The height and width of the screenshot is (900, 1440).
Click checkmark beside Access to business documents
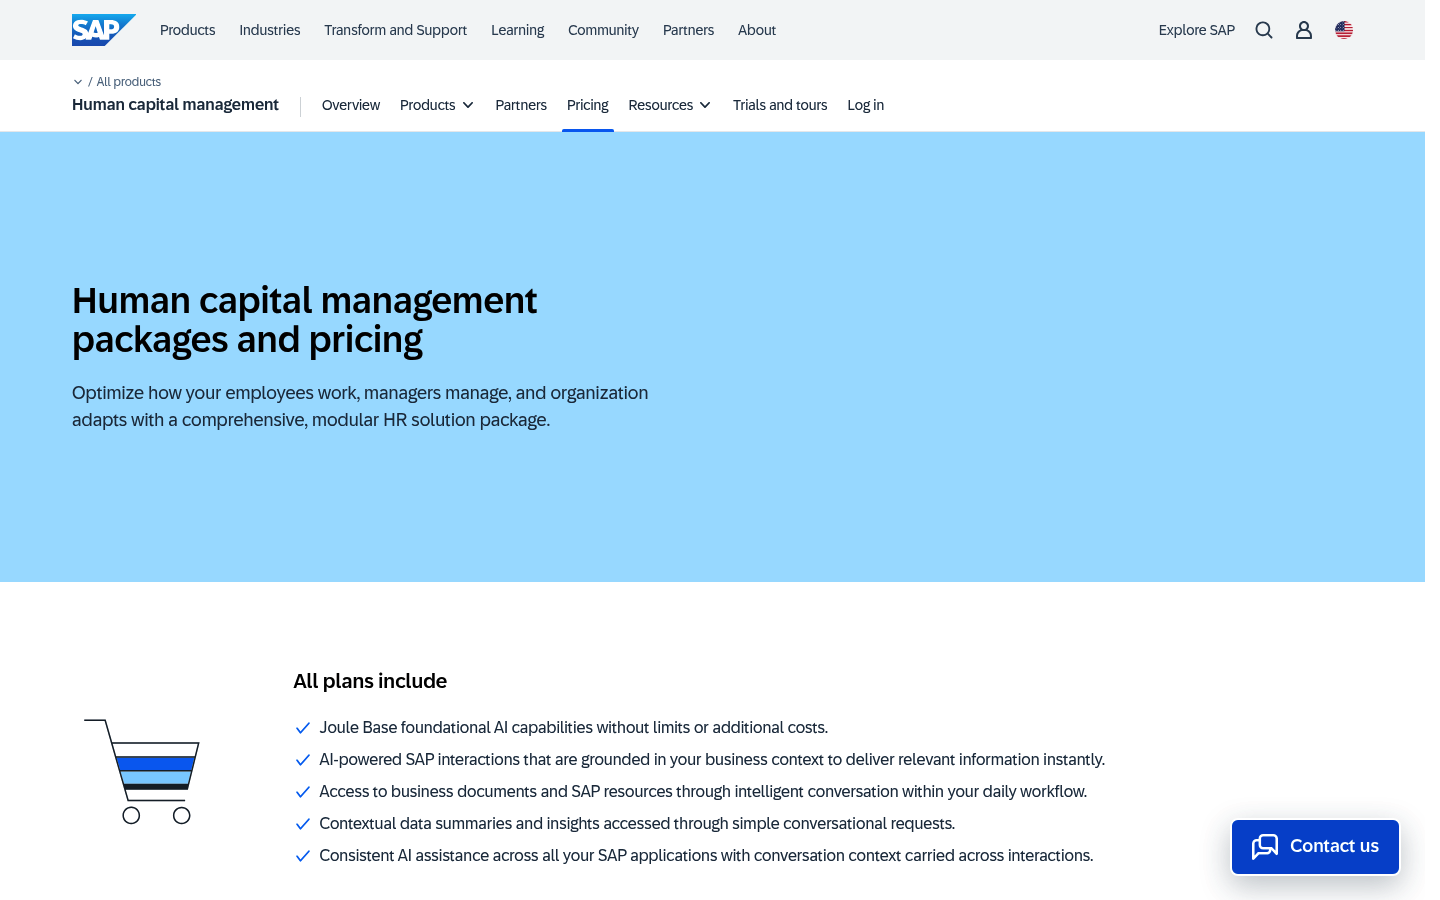[x=303, y=792]
